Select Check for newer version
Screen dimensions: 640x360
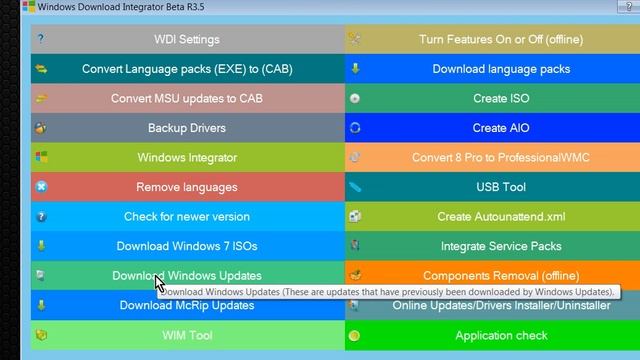pyautogui.click(x=188, y=216)
